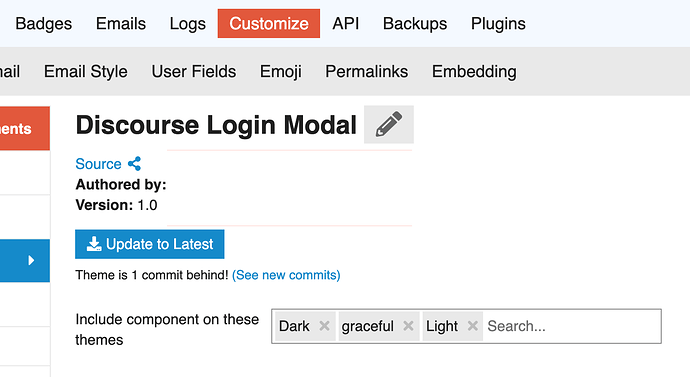
Task: Go to User Fields sub-tab
Action: pos(194,71)
